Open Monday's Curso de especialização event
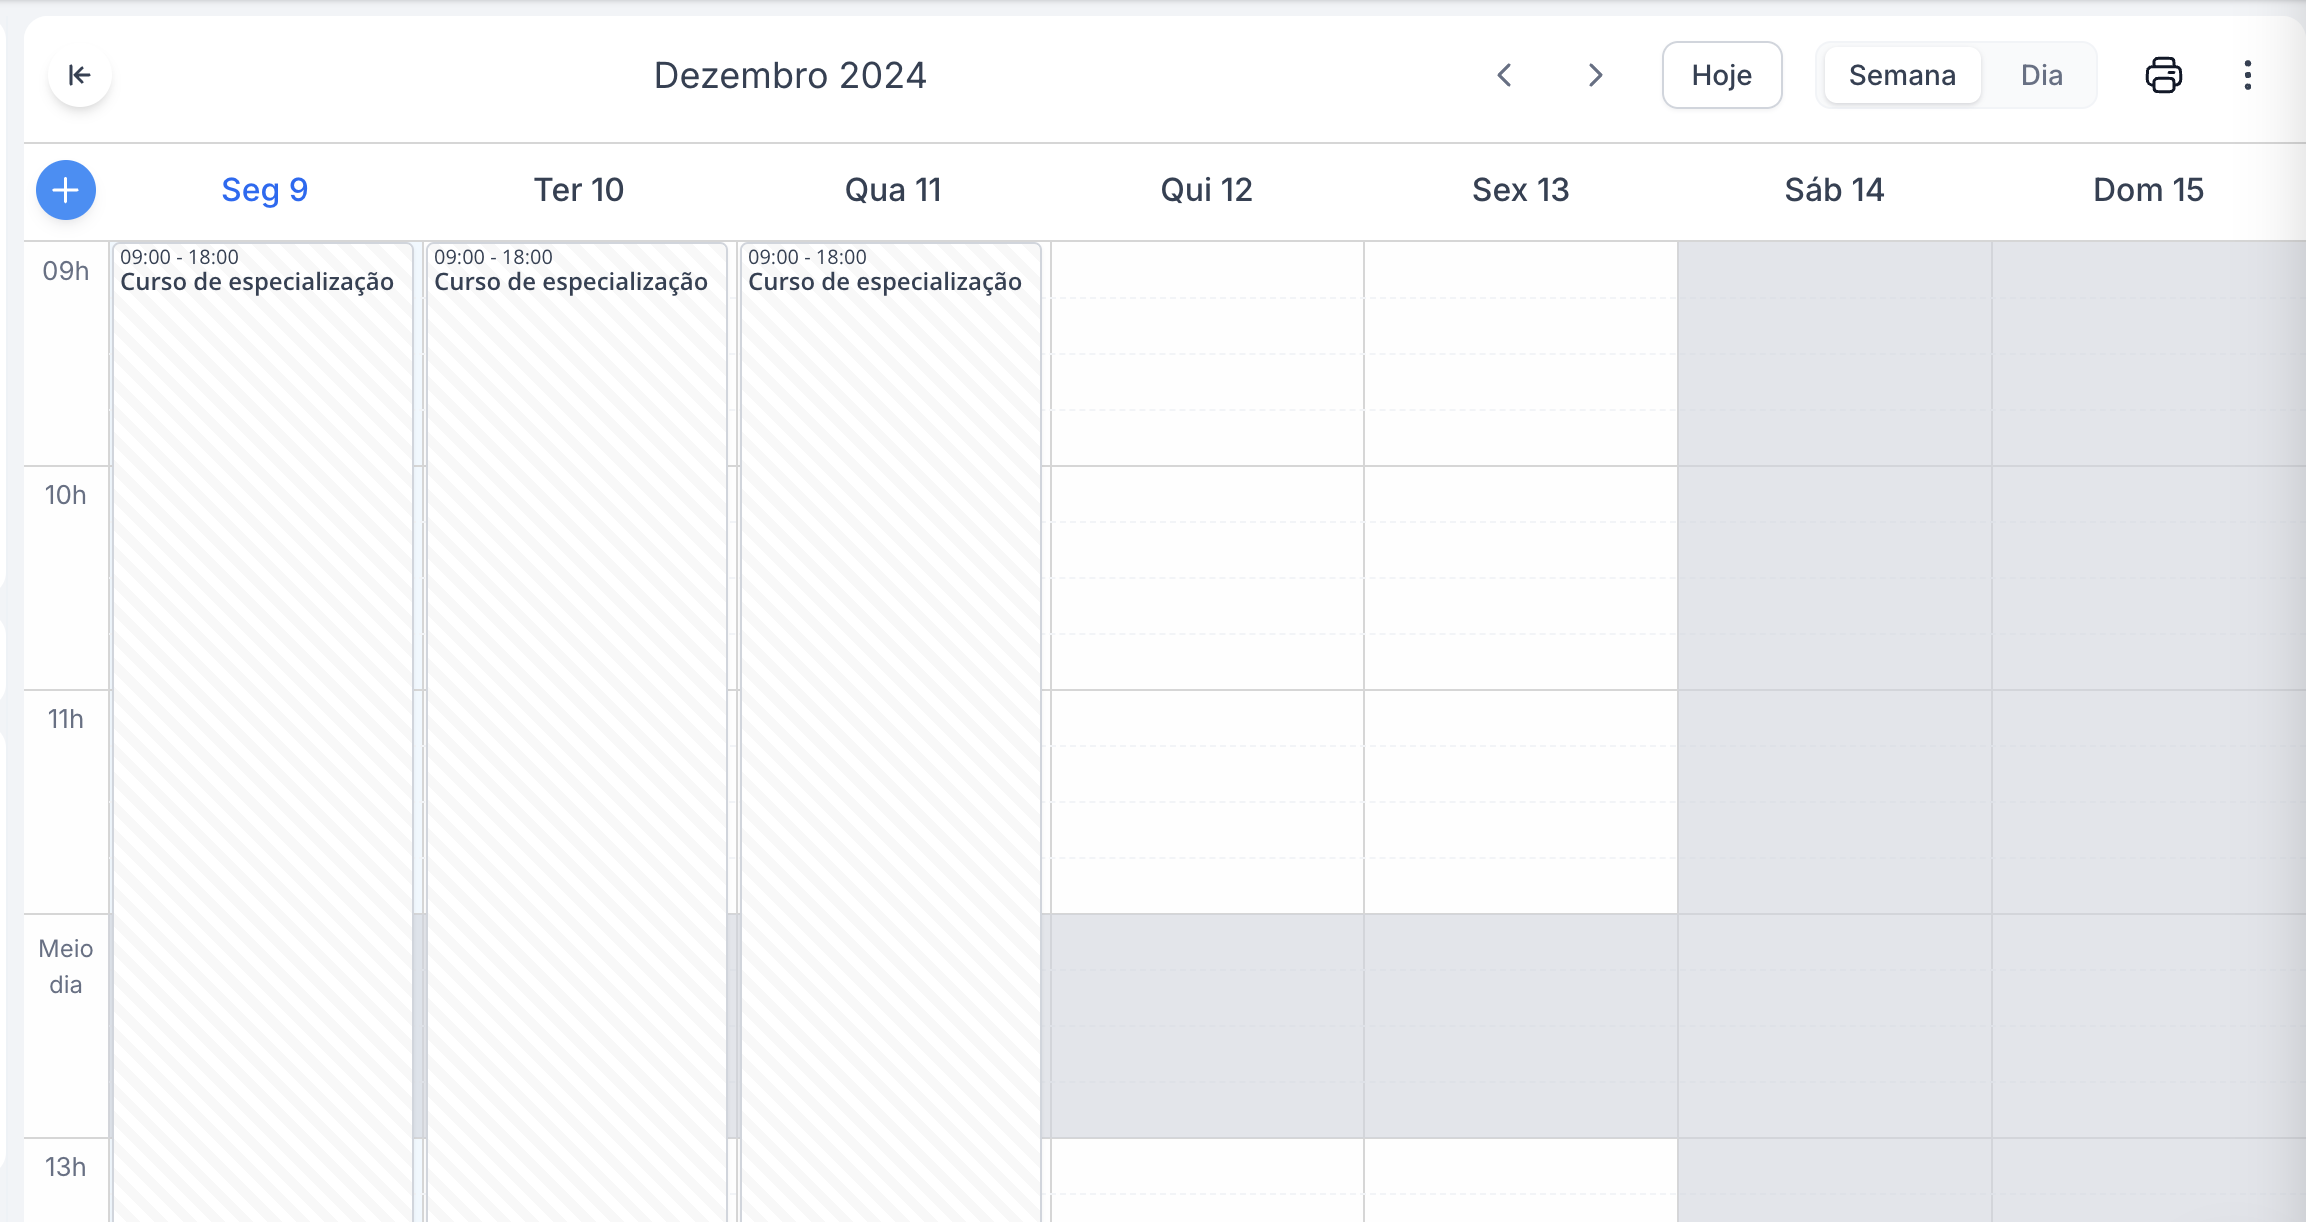2306x1222 pixels. point(263,600)
